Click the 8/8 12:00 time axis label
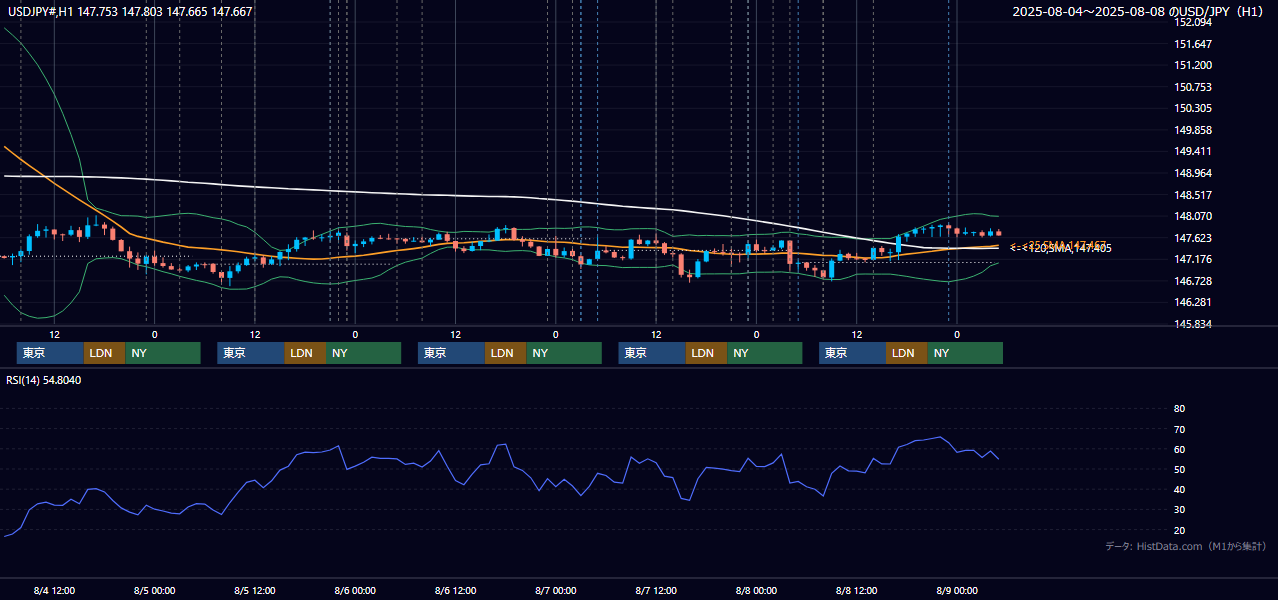1278x600 pixels. (856, 591)
